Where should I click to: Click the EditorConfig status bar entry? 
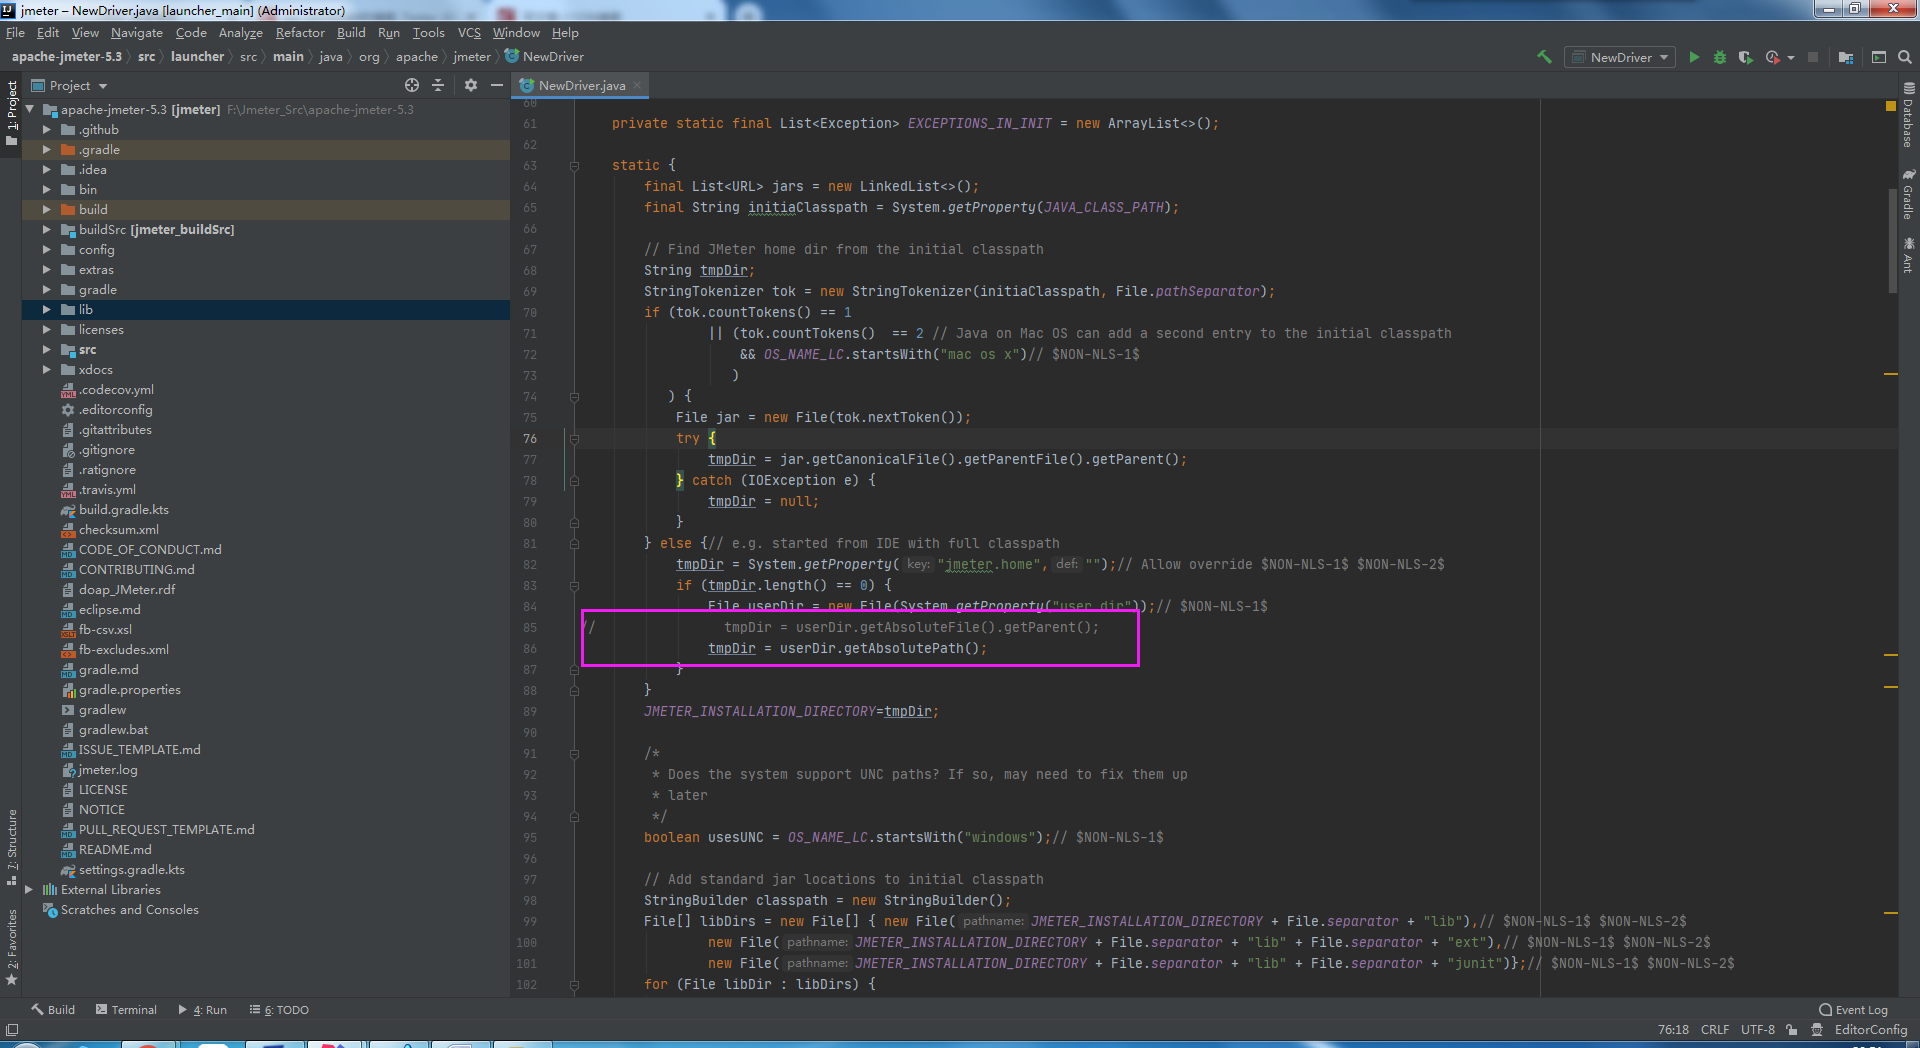1870,1030
